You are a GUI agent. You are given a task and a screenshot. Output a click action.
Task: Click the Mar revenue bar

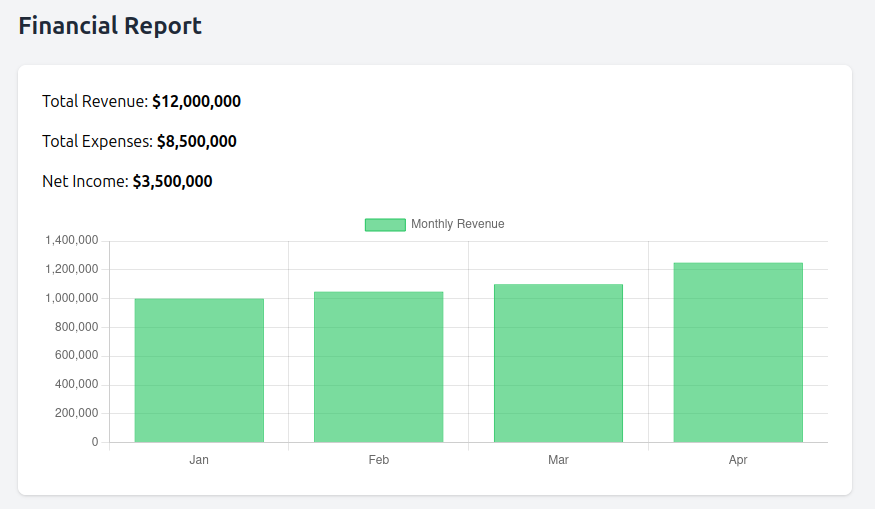point(558,363)
